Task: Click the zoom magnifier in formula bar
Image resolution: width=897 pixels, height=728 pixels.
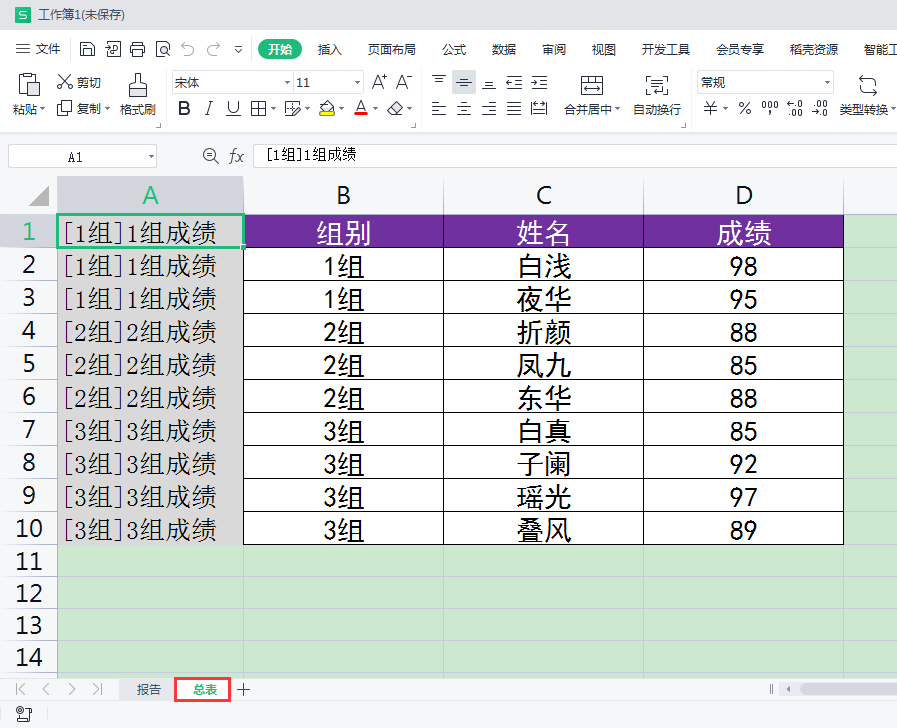Action: point(211,156)
